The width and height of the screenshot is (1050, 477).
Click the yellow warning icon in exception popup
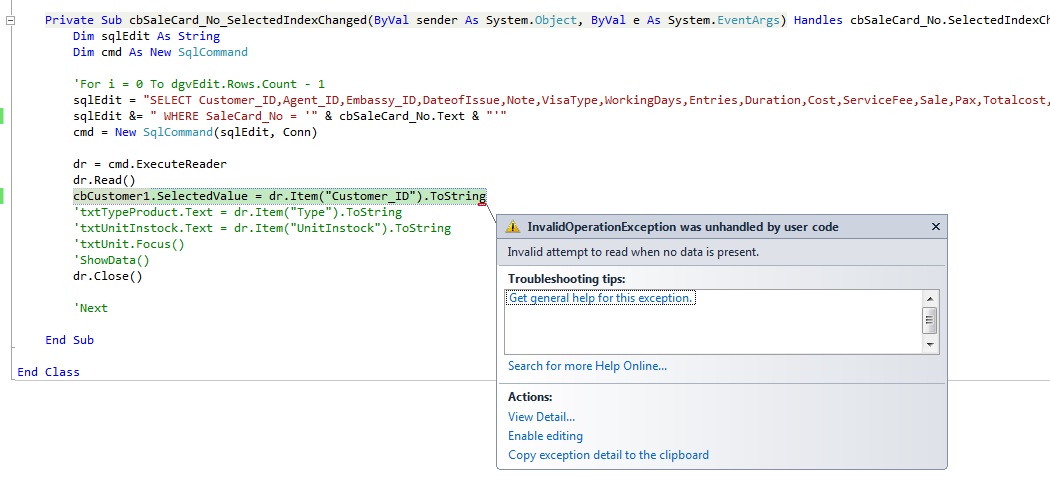click(513, 227)
